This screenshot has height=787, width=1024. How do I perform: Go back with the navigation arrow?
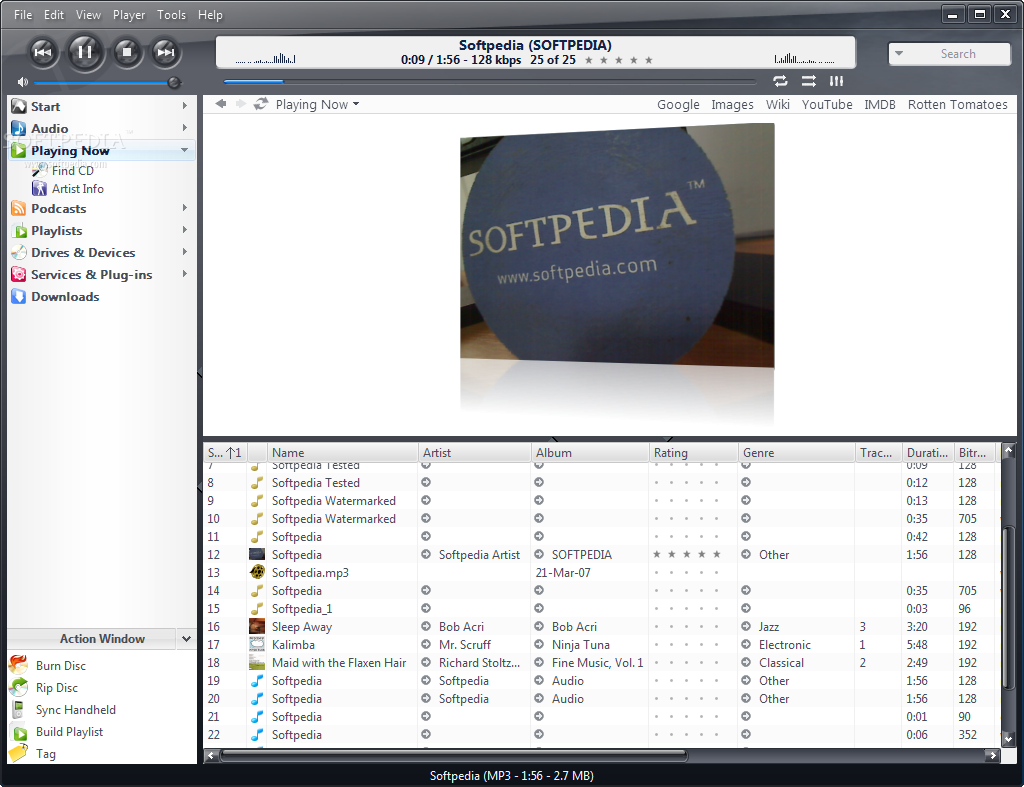coord(221,104)
